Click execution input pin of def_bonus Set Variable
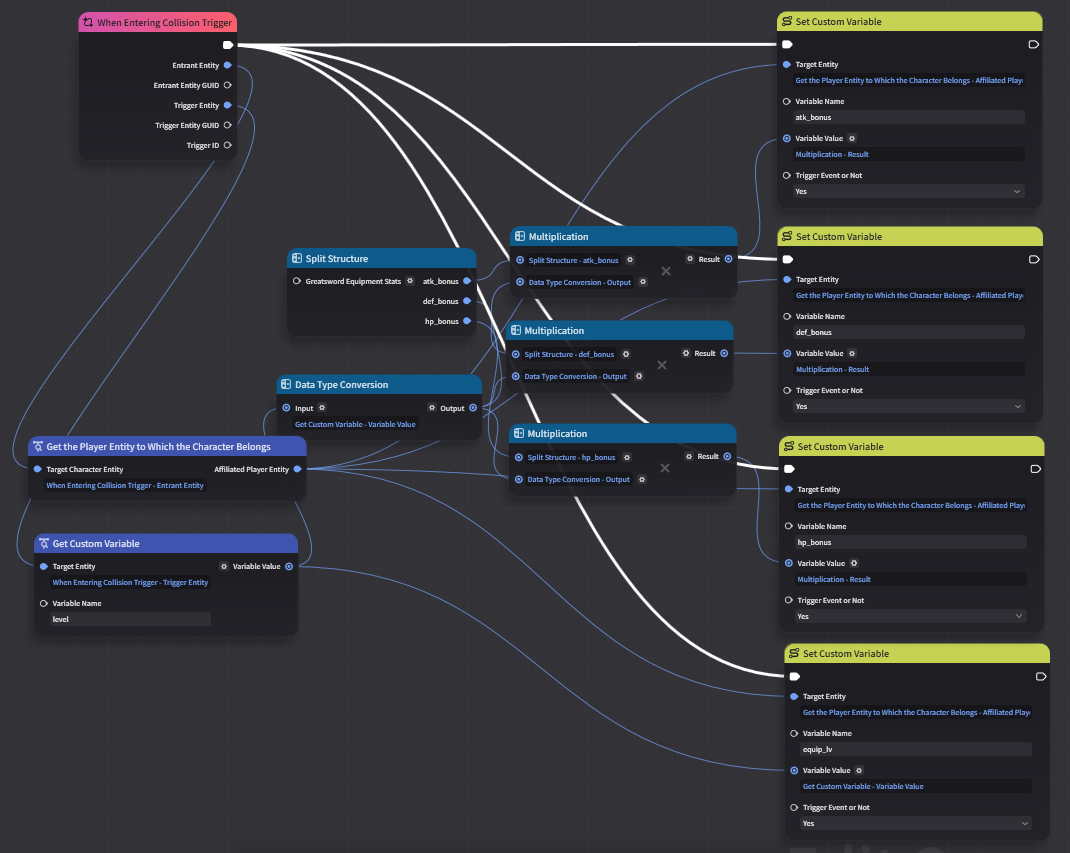1070x853 pixels. click(787, 259)
